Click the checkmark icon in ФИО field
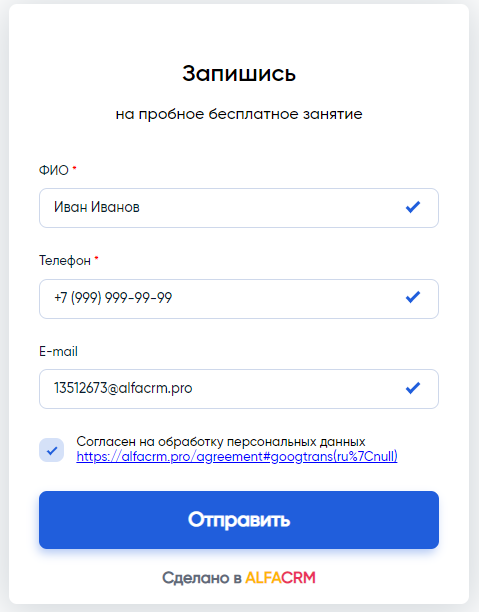The height and width of the screenshot is (612, 479). (413, 207)
